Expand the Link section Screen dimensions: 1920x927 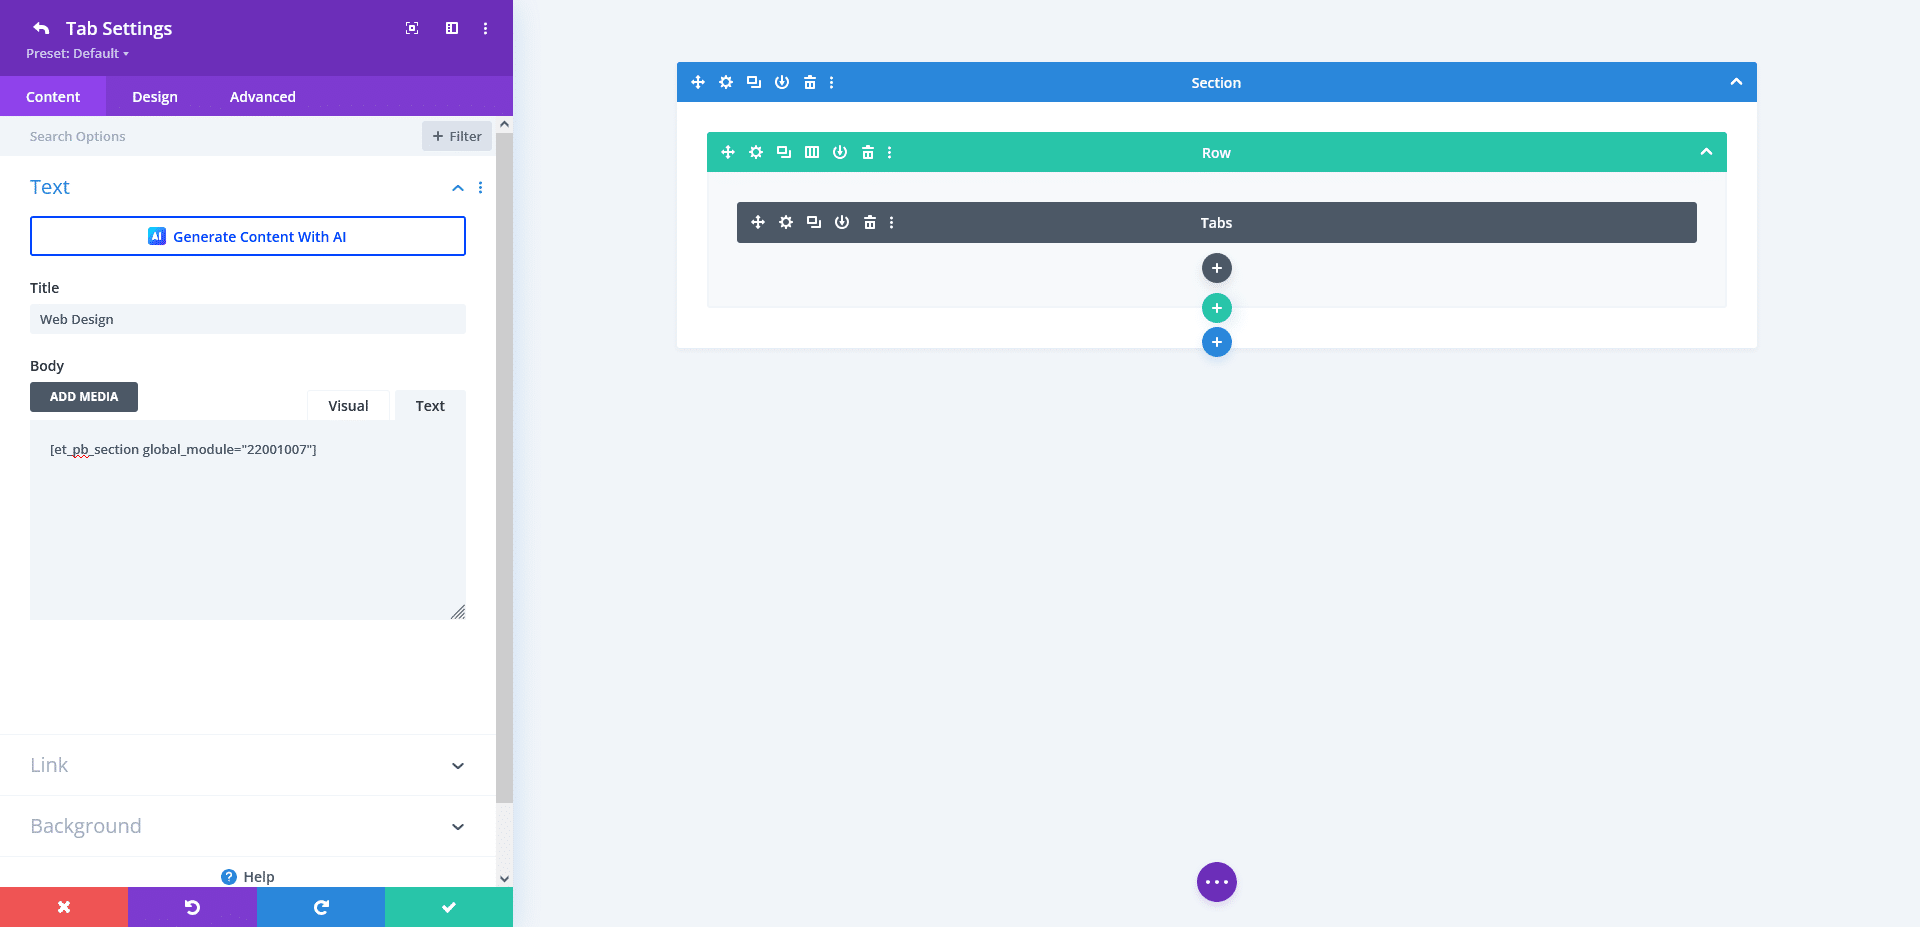(247, 765)
